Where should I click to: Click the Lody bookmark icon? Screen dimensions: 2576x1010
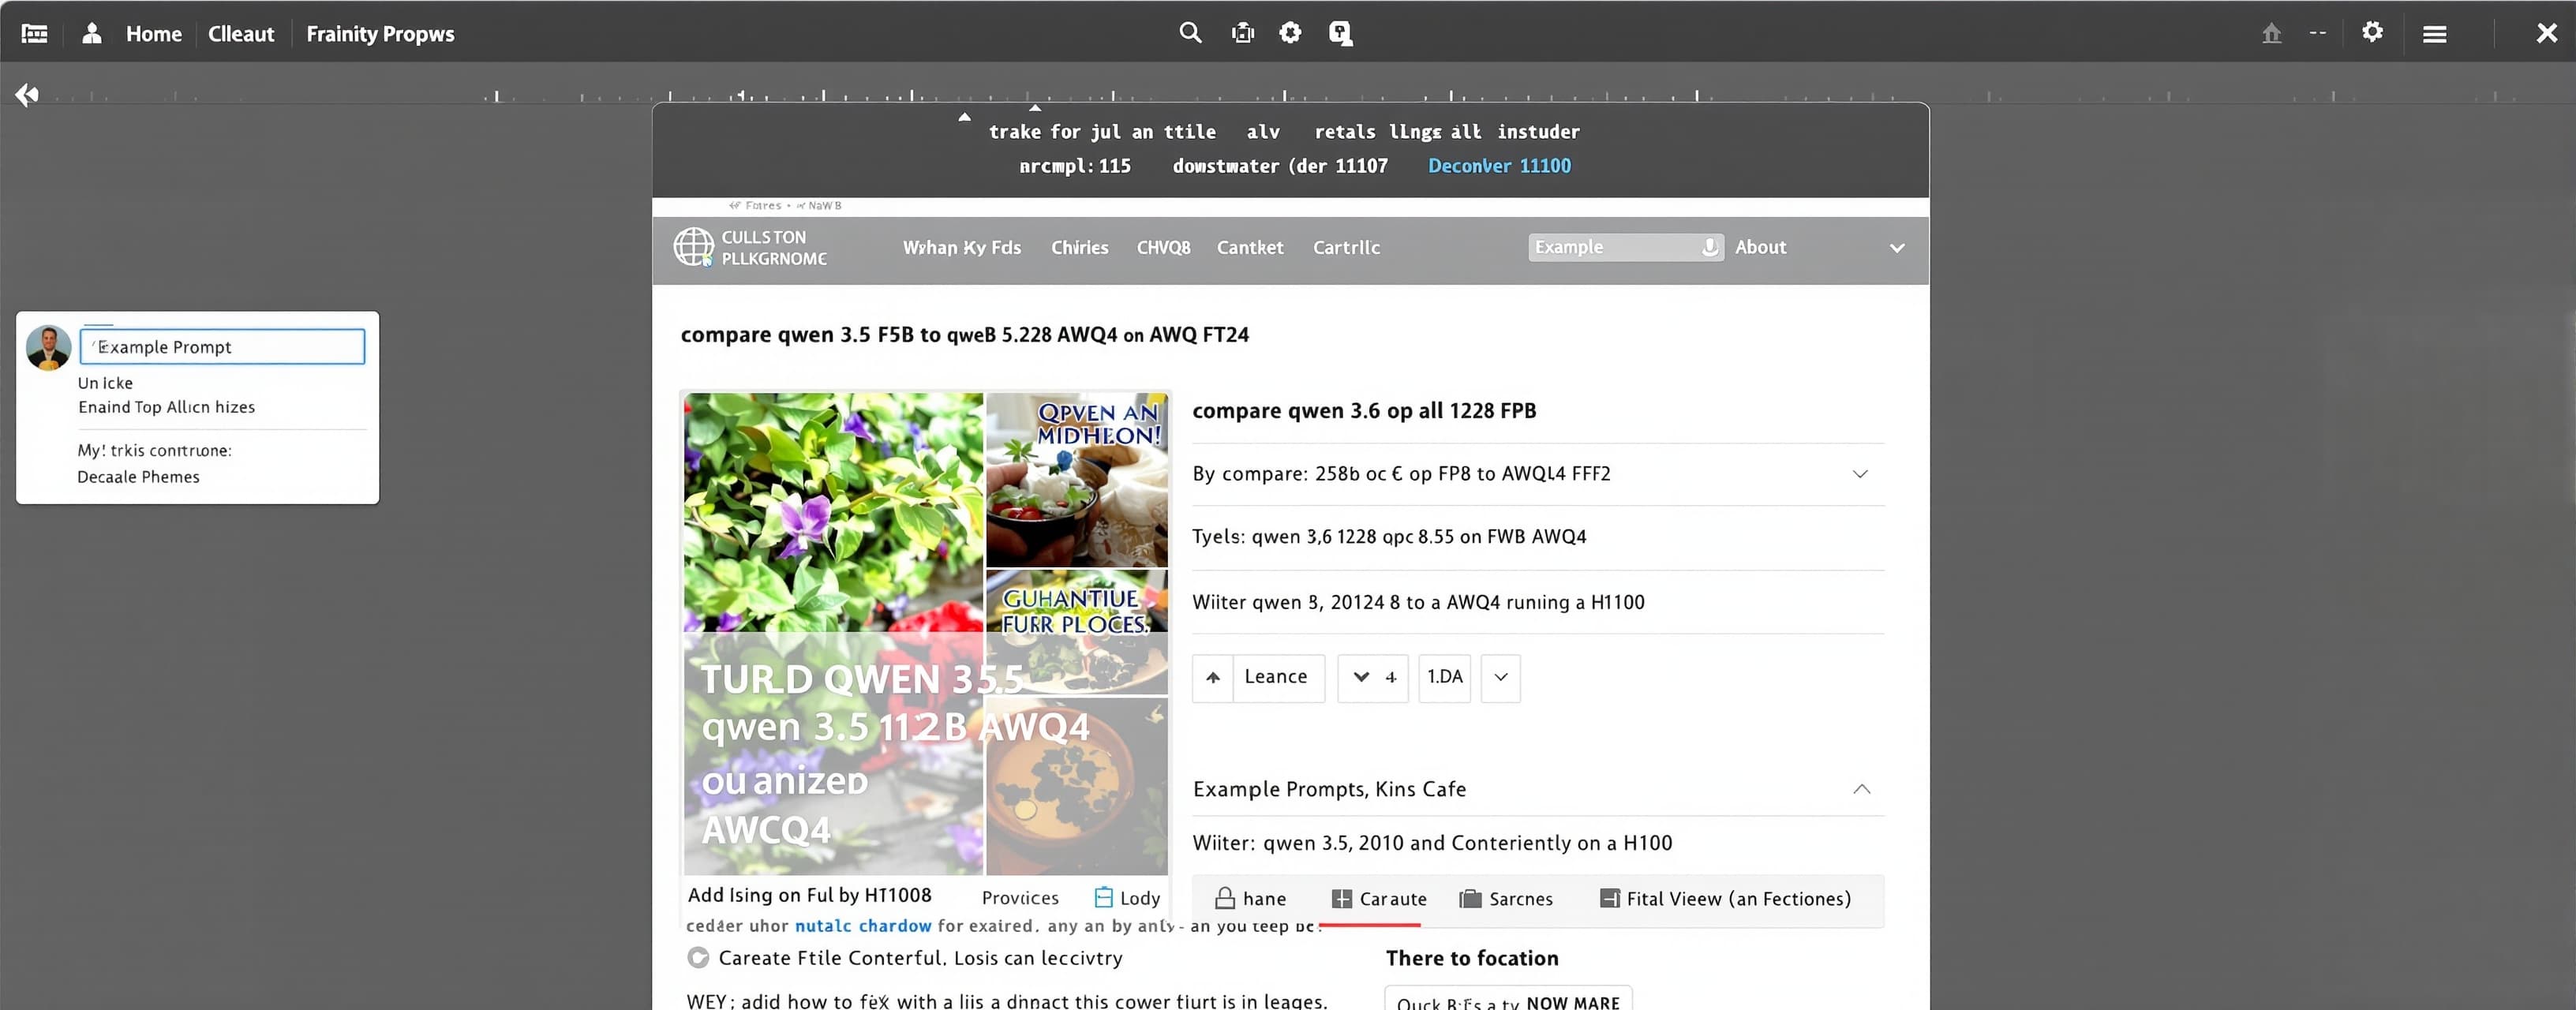[1104, 897]
